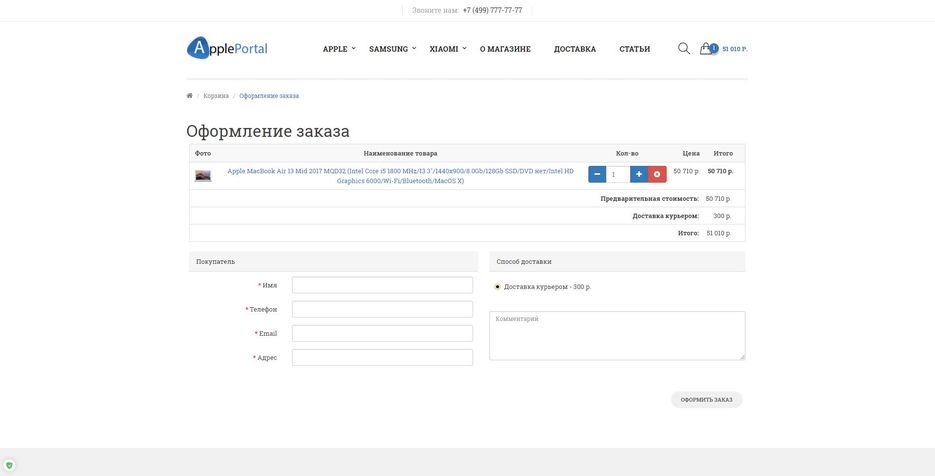Image resolution: width=935 pixels, height=476 pixels.
Task: Click cart total 51 010 р. in header
Action: pyautogui.click(x=735, y=49)
